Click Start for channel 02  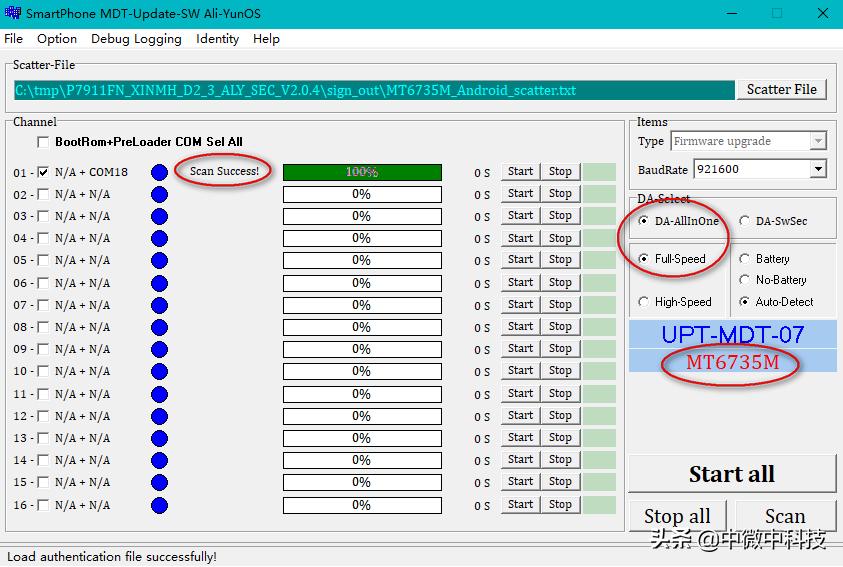coord(520,193)
